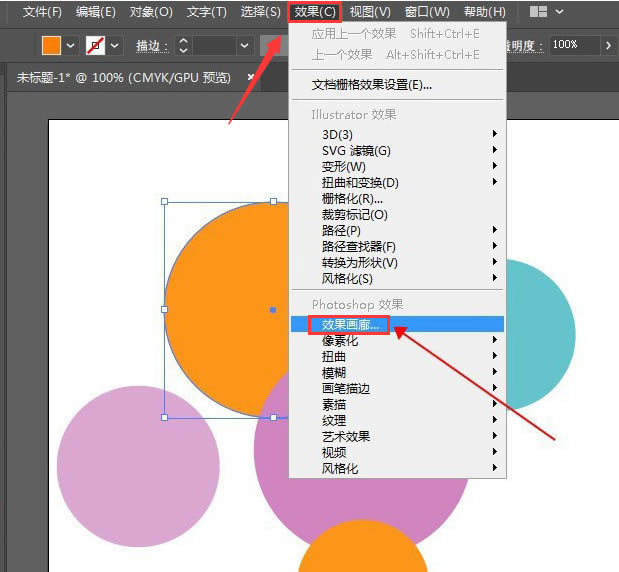
Task: Open the 文件(F) menu
Action: pyautogui.click(x=42, y=12)
